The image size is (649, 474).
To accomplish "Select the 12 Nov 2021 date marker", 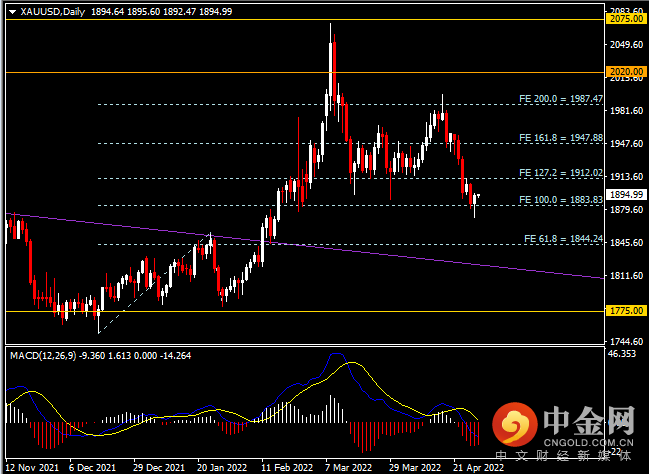I will click(x=32, y=467).
